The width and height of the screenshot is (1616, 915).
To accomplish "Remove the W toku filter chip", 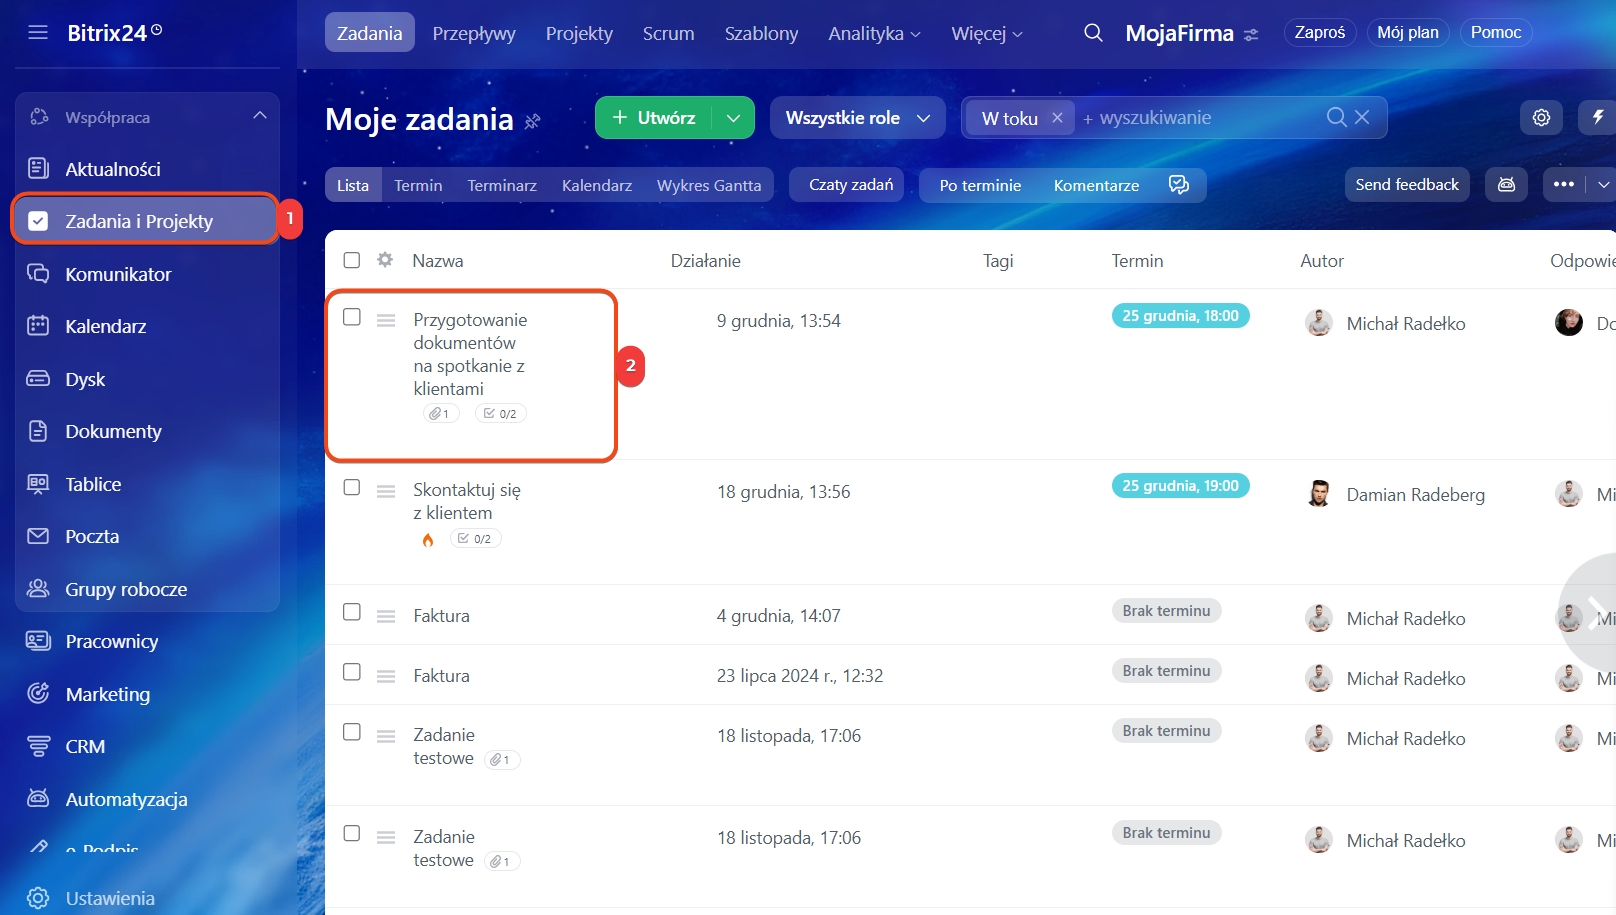I will pos(1057,118).
